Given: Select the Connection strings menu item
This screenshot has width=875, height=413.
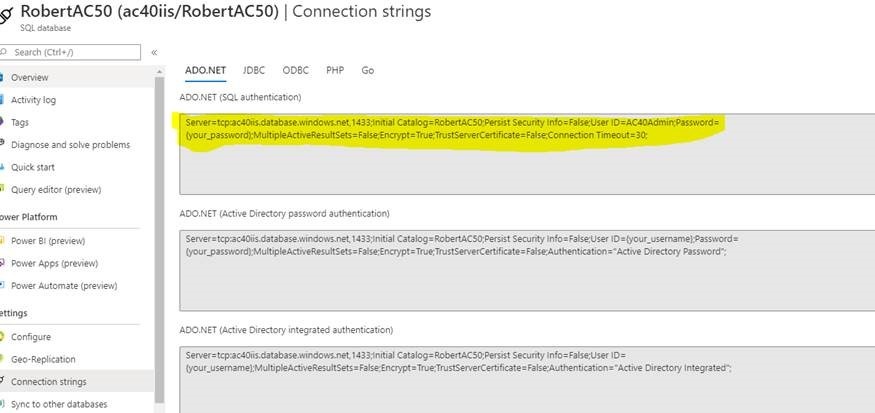Looking at the screenshot, I should pos(48,382).
